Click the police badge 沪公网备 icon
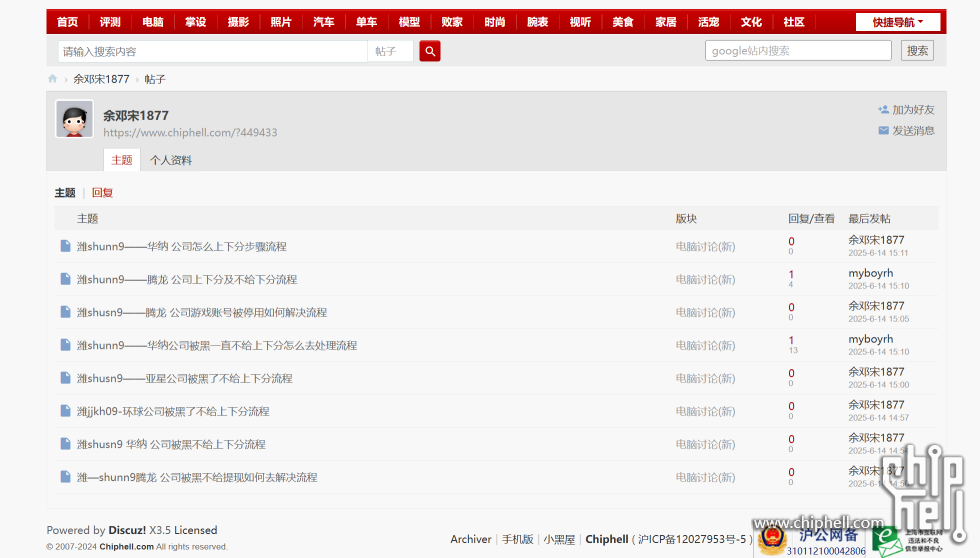This screenshot has height=558, width=980. point(772,540)
